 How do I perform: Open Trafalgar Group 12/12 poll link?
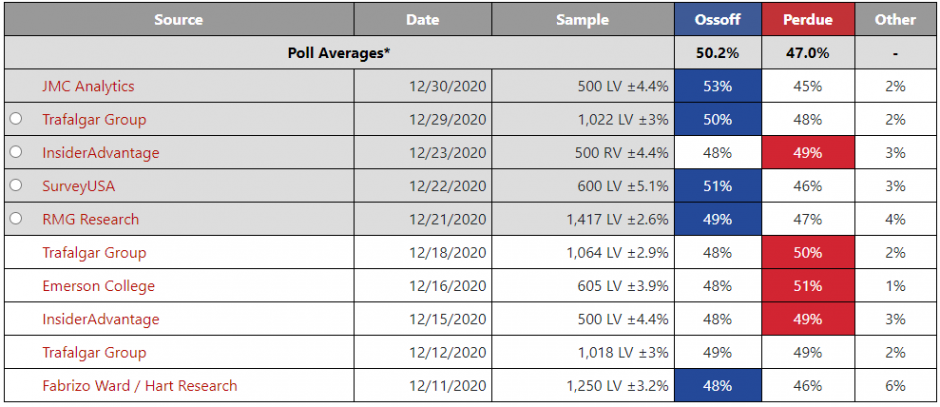click(x=94, y=353)
